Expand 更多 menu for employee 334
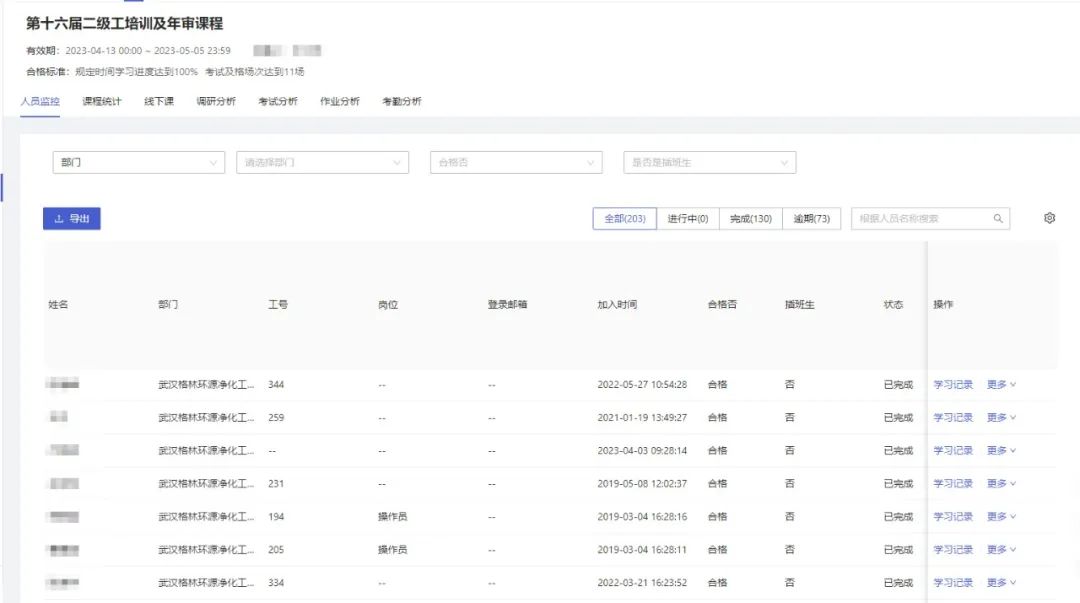This screenshot has width=1080, height=603. 1001,583
